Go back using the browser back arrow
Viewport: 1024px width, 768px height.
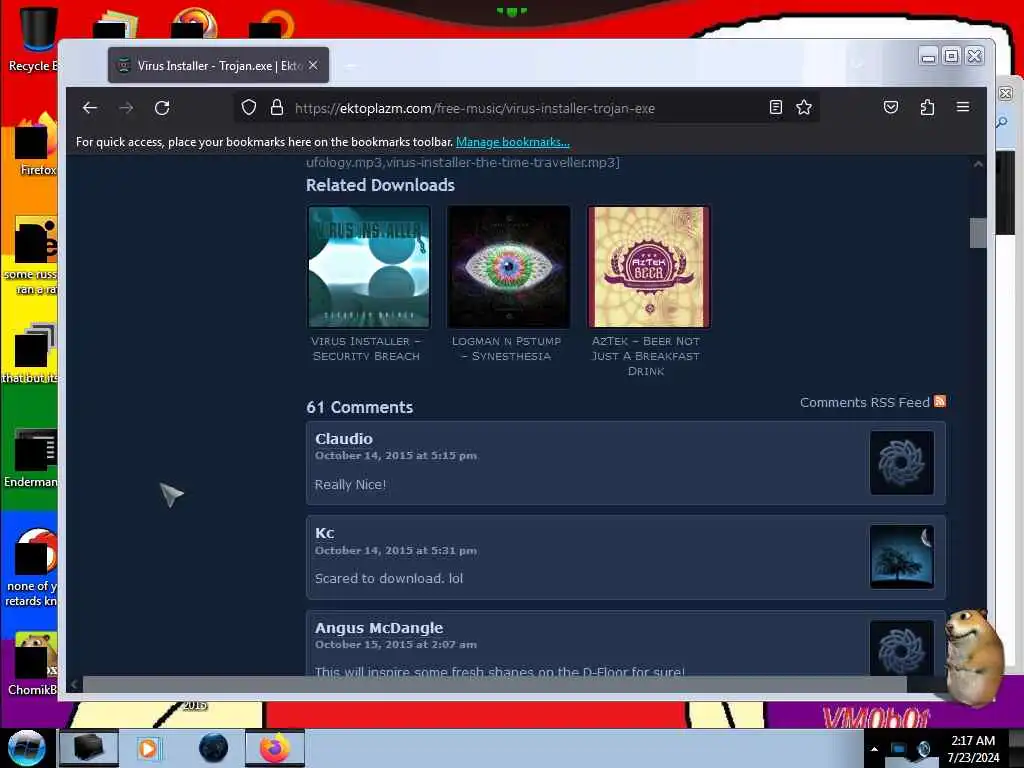coord(90,108)
